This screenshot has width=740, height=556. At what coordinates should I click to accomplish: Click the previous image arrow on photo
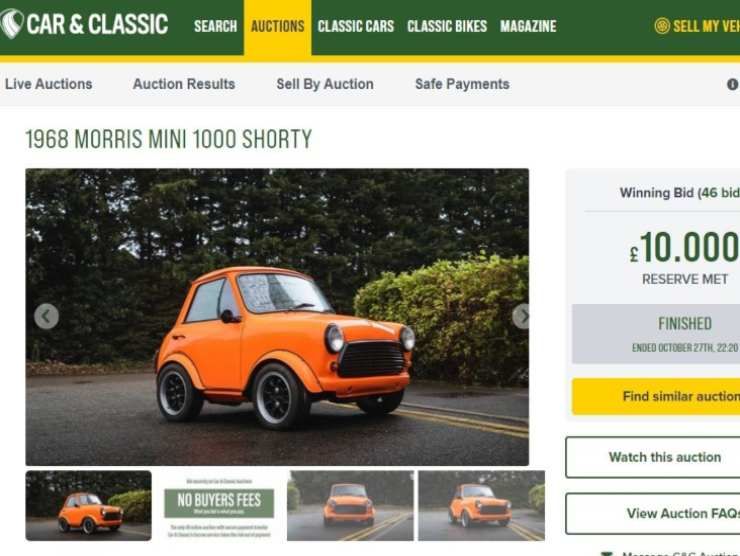pyautogui.click(x=46, y=316)
